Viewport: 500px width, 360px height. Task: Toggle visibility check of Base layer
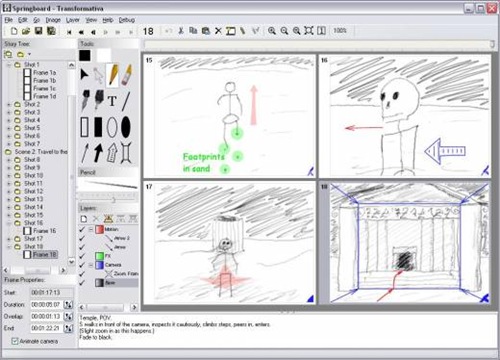(x=82, y=283)
